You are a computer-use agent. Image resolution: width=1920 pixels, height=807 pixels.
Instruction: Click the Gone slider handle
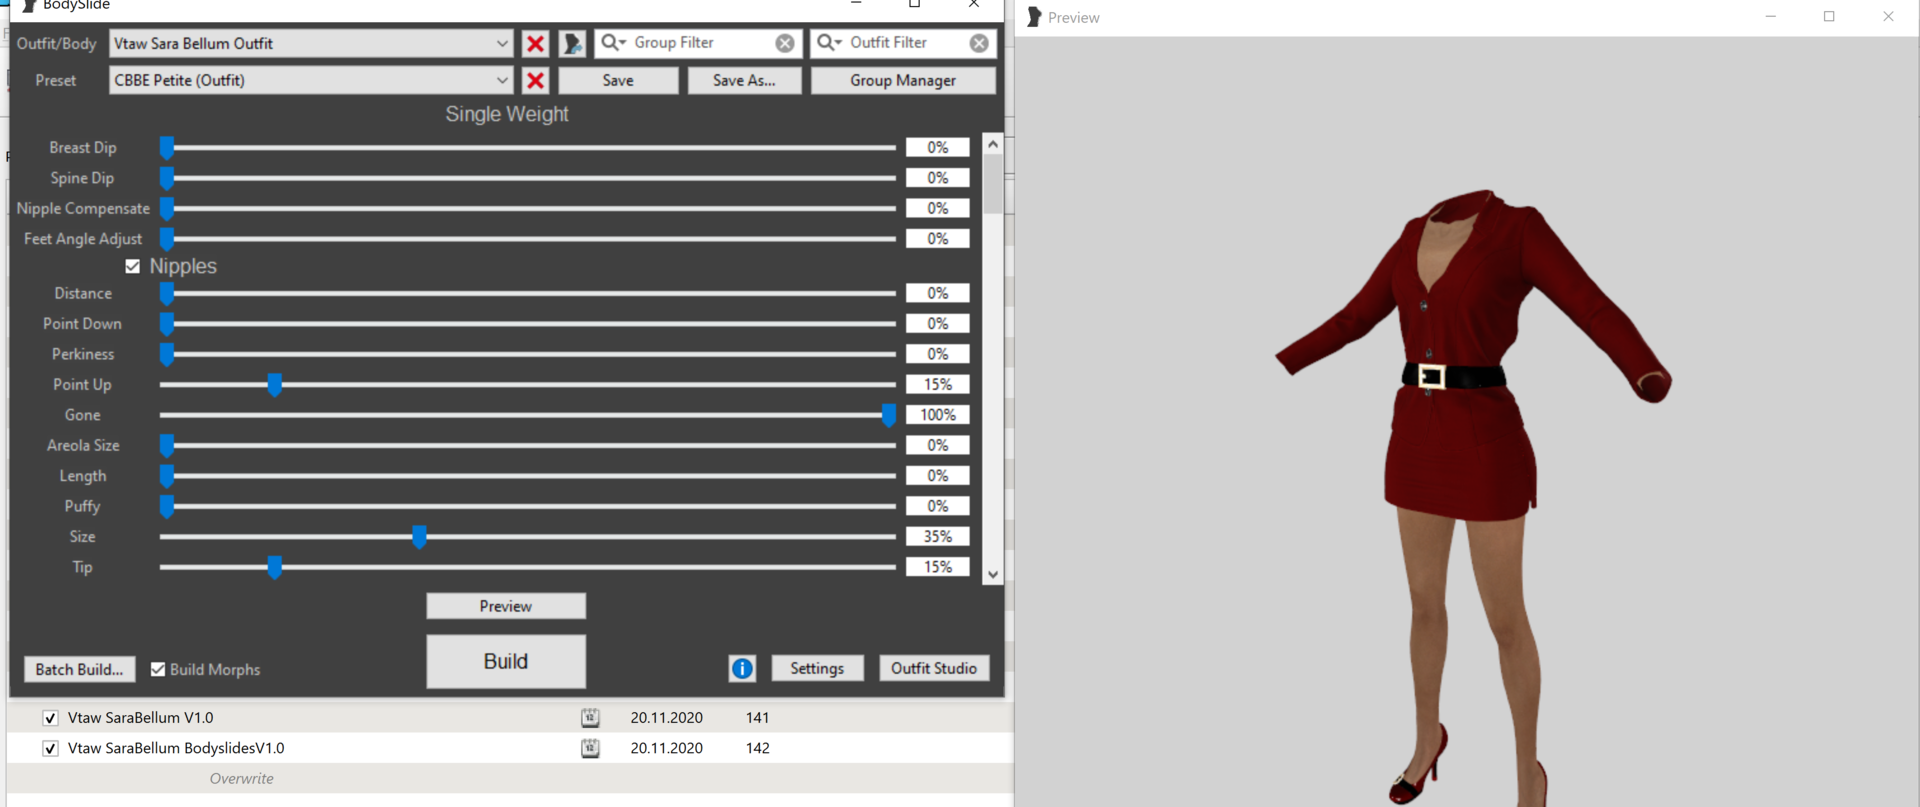[x=889, y=415]
